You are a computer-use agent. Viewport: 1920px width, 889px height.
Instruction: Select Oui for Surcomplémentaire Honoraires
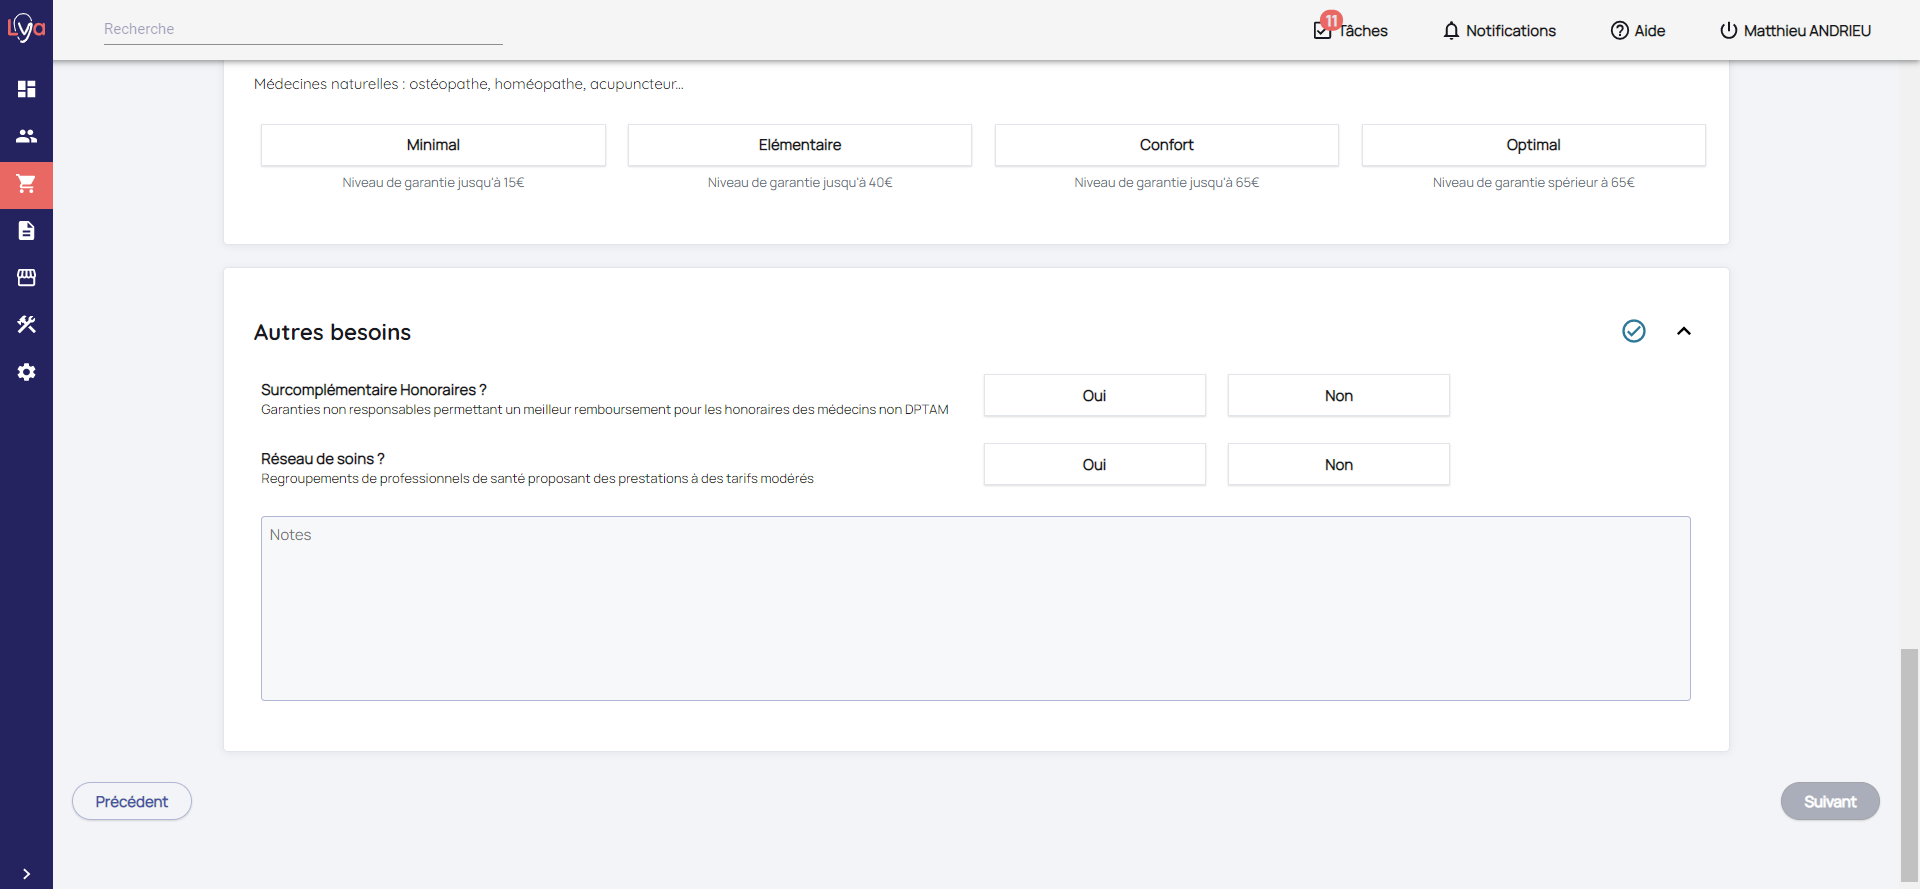(1094, 396)
